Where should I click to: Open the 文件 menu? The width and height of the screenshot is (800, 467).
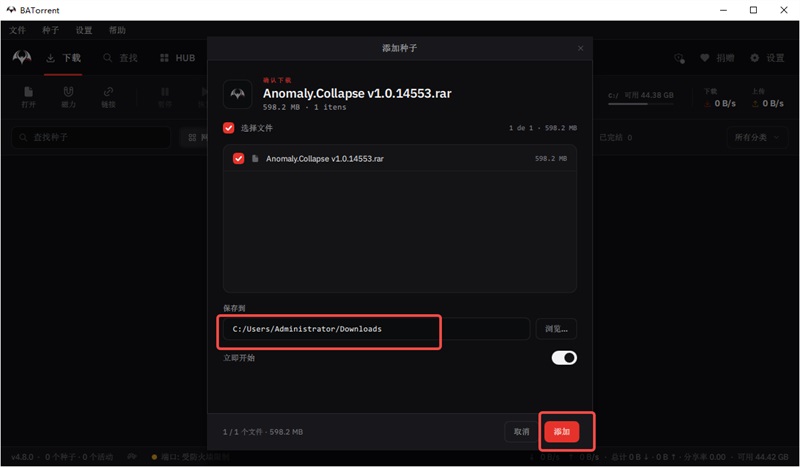(17, 30)
